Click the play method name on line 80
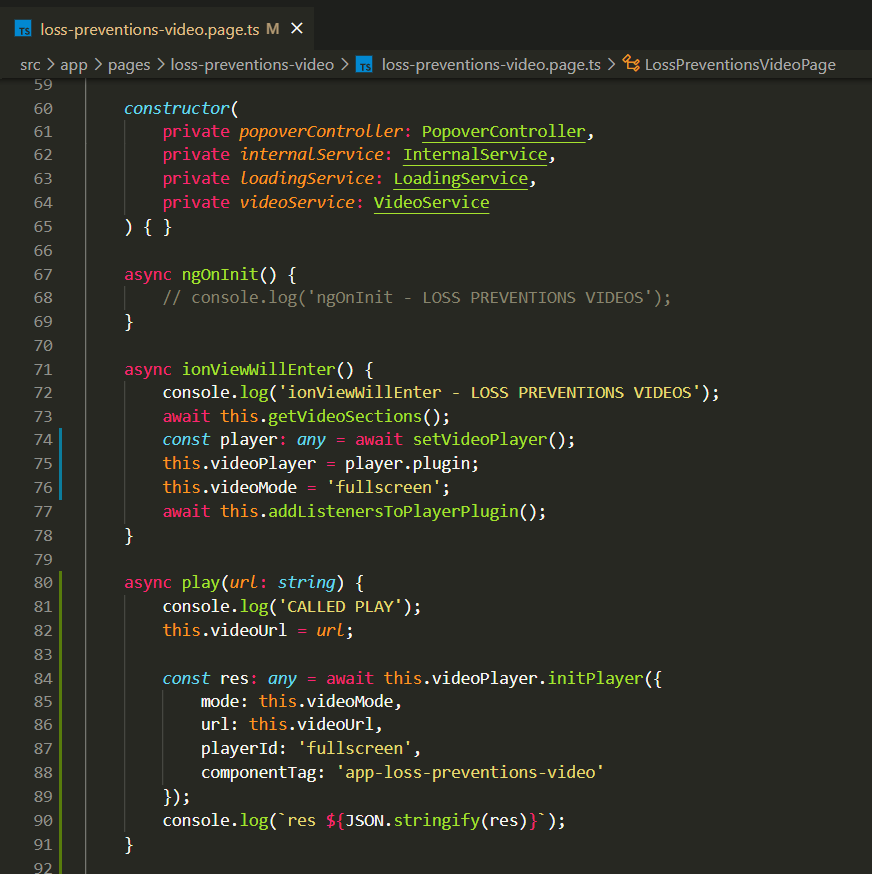Image resolution: width=872 pixels, height=874 pixels. pos(200,582)
